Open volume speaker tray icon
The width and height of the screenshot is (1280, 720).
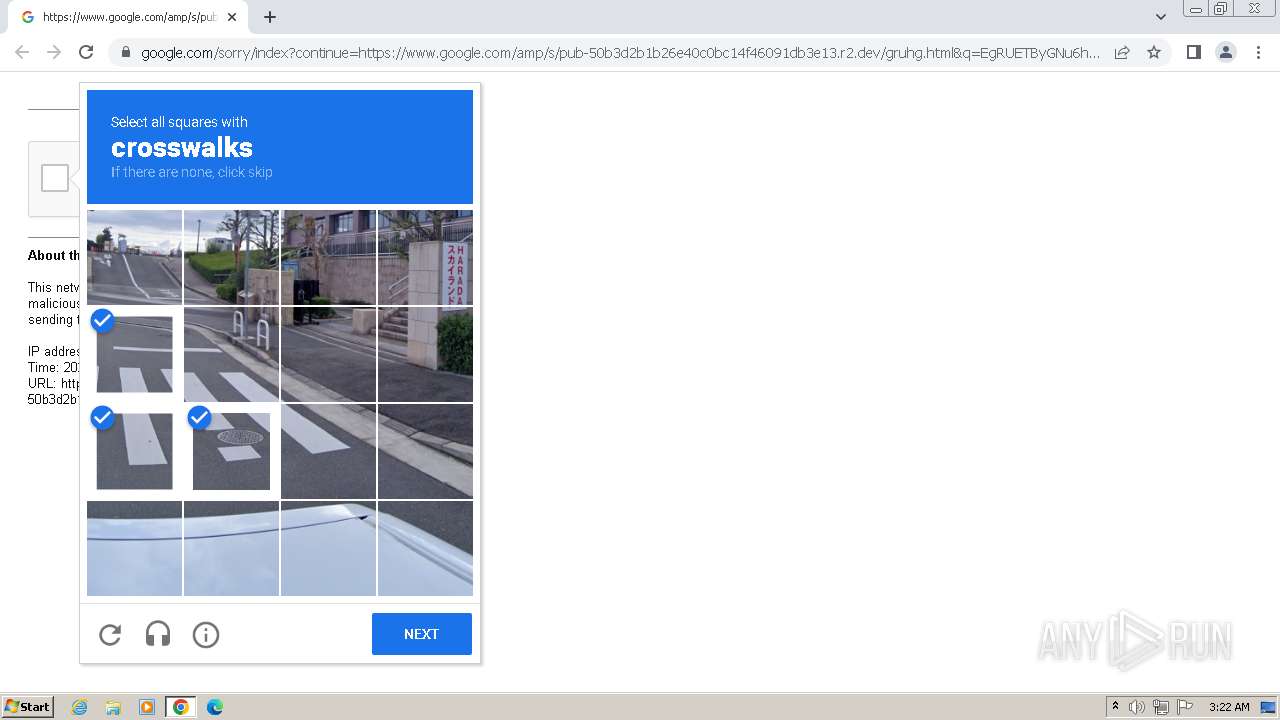(x=1137, y=707)
